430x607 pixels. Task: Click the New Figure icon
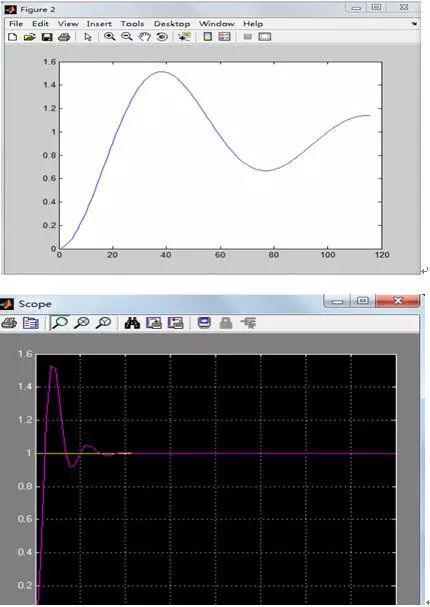12,37
